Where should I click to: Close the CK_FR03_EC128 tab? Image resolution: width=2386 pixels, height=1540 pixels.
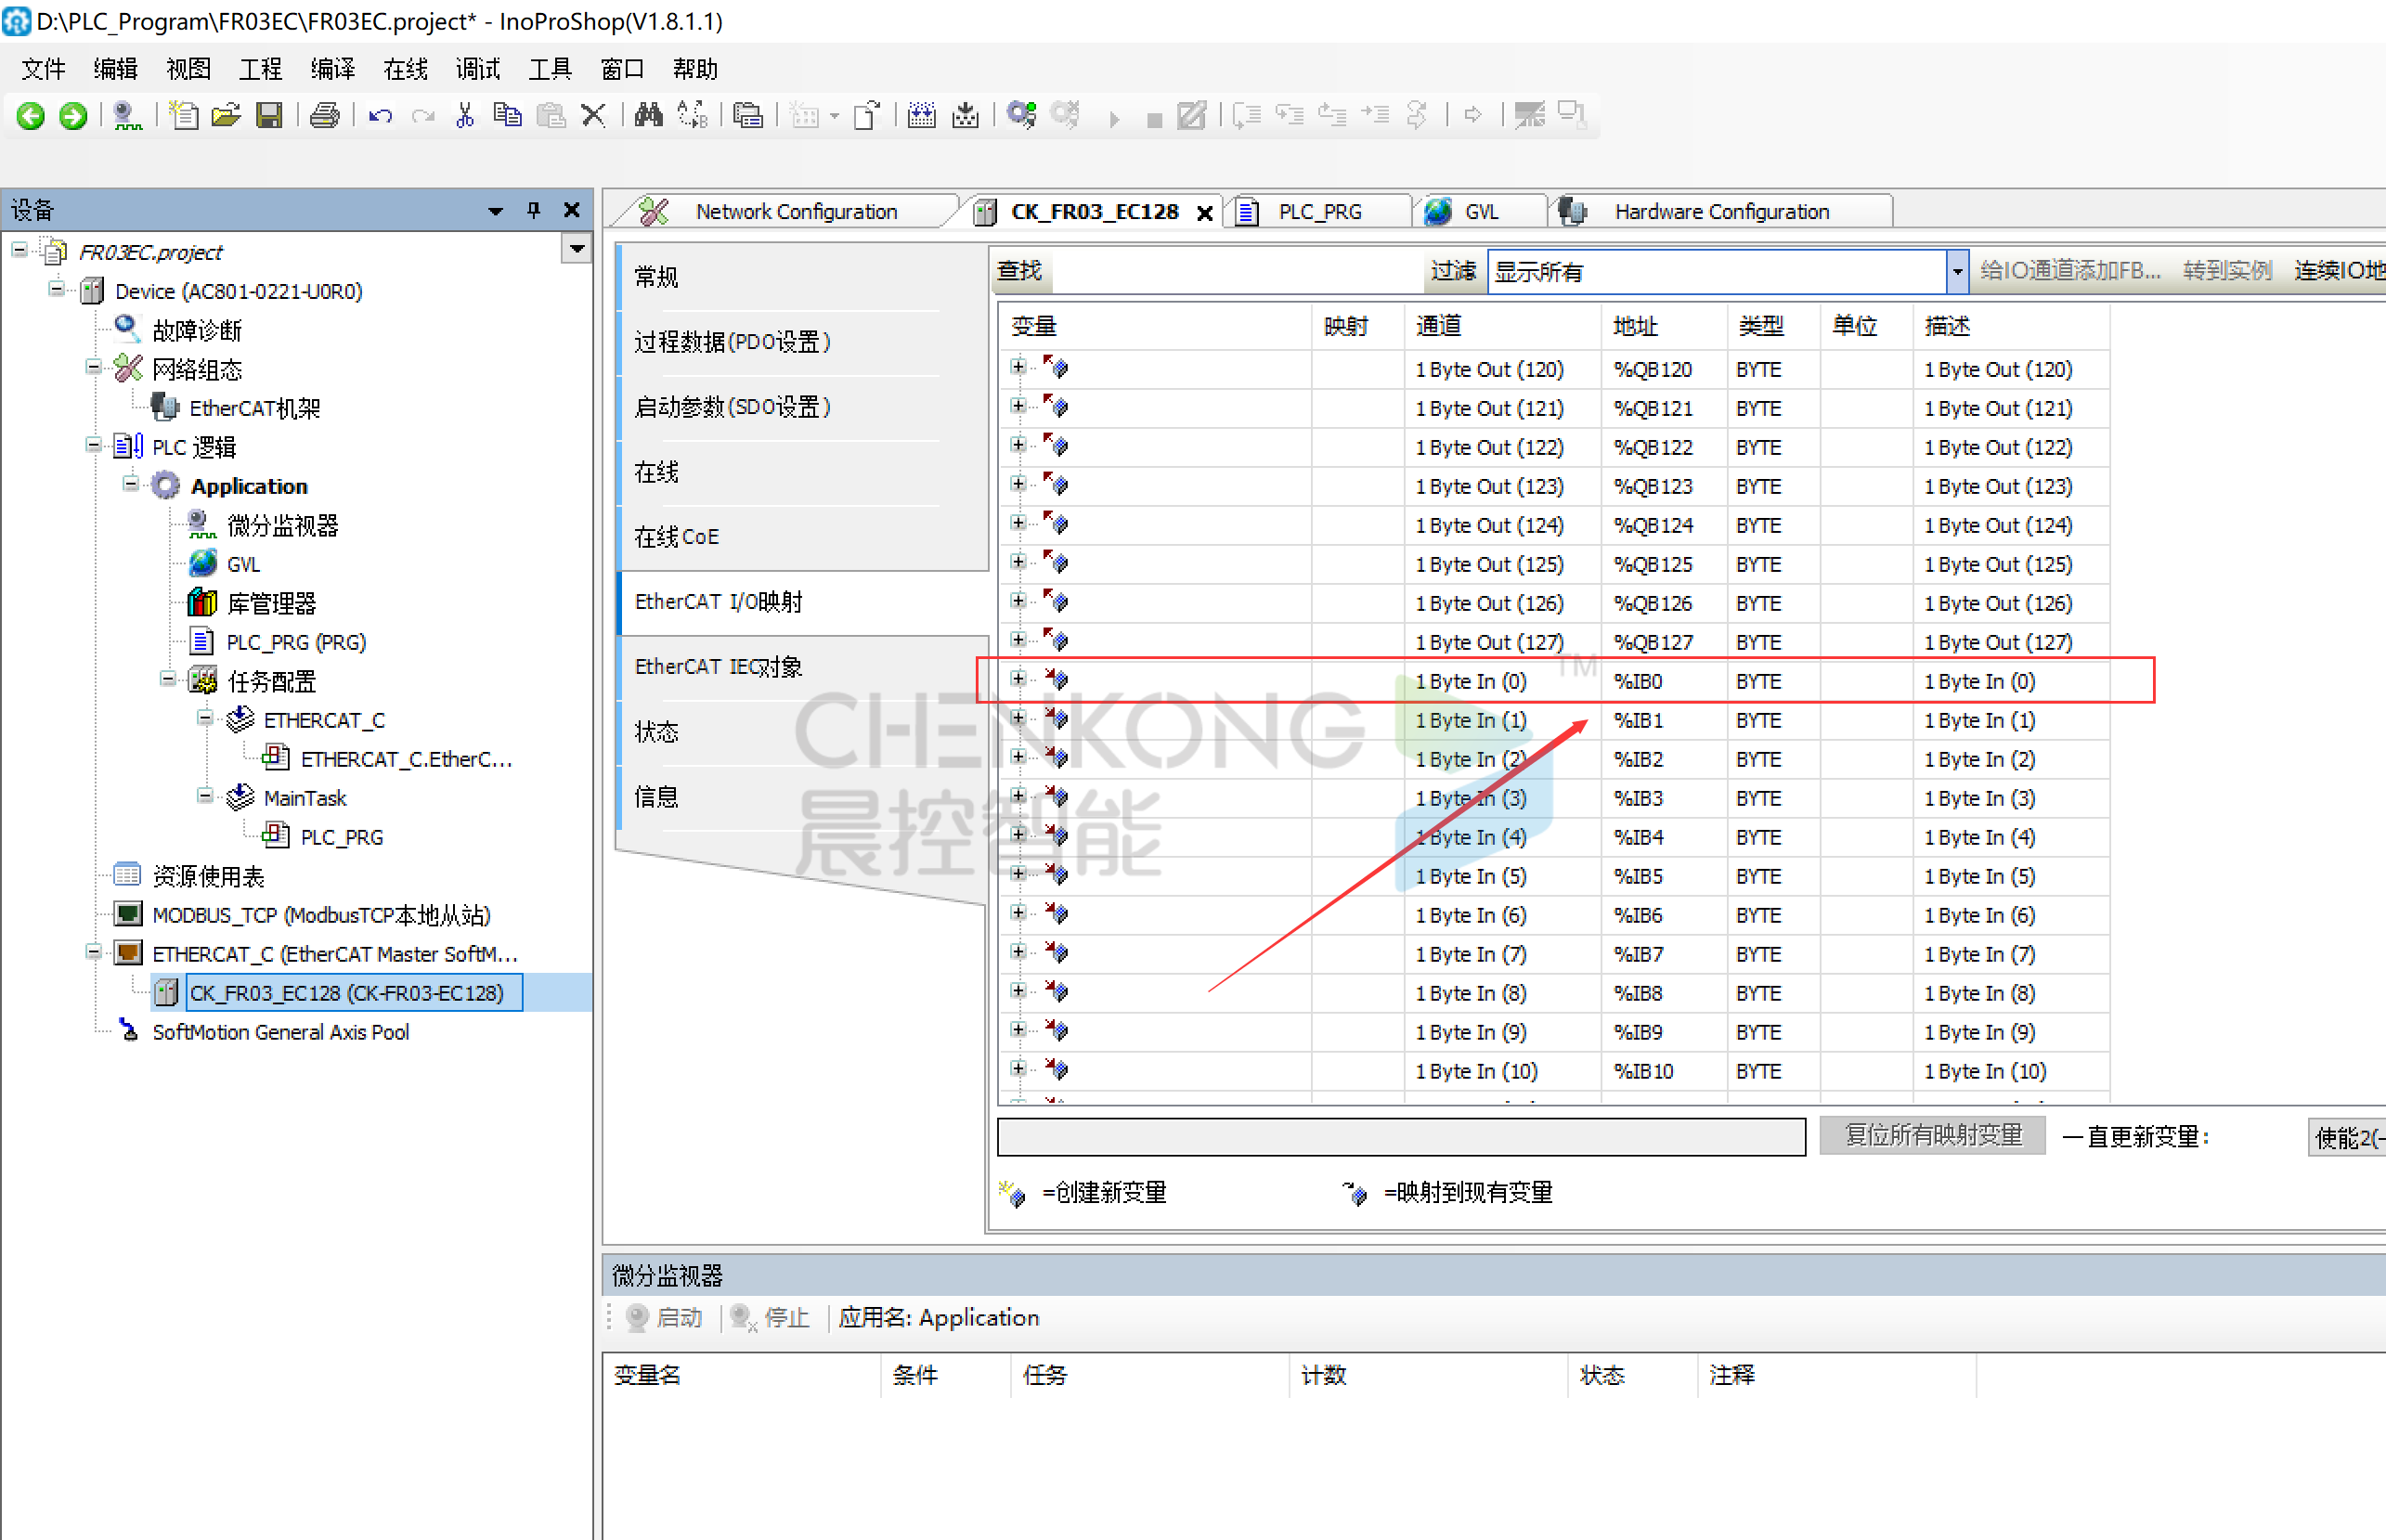click(x=1205, y=213)
